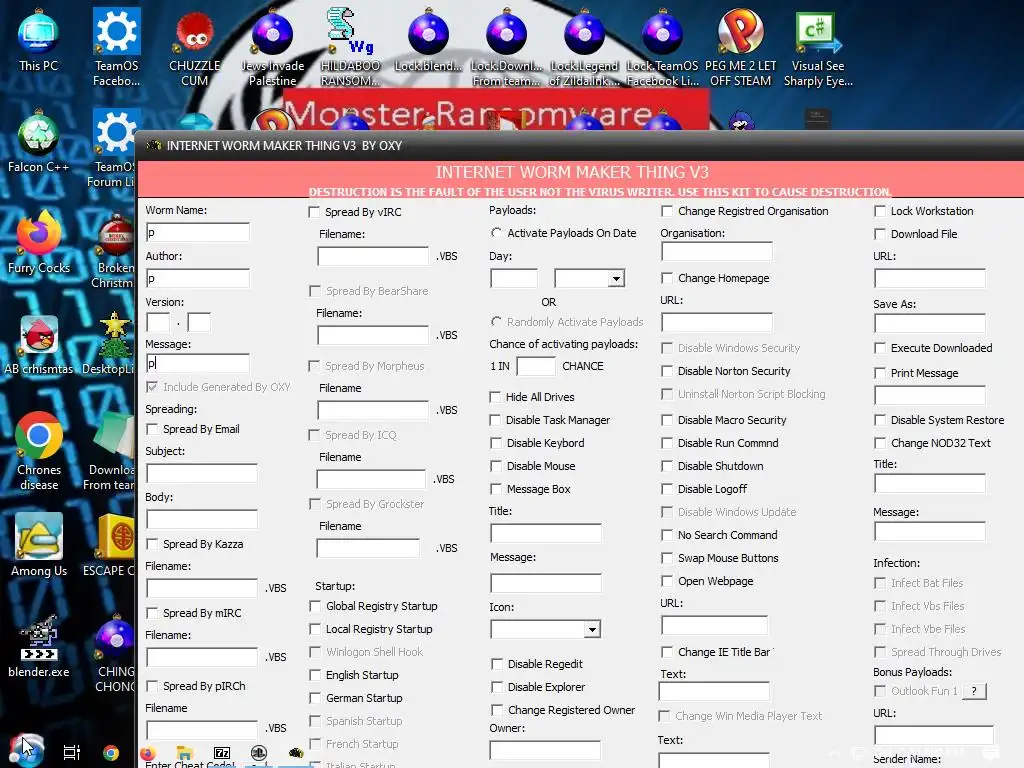Open This PC desktop icon
Image resolution: width=1024 pixels, height=768 pixels.
tap(38, 40)
